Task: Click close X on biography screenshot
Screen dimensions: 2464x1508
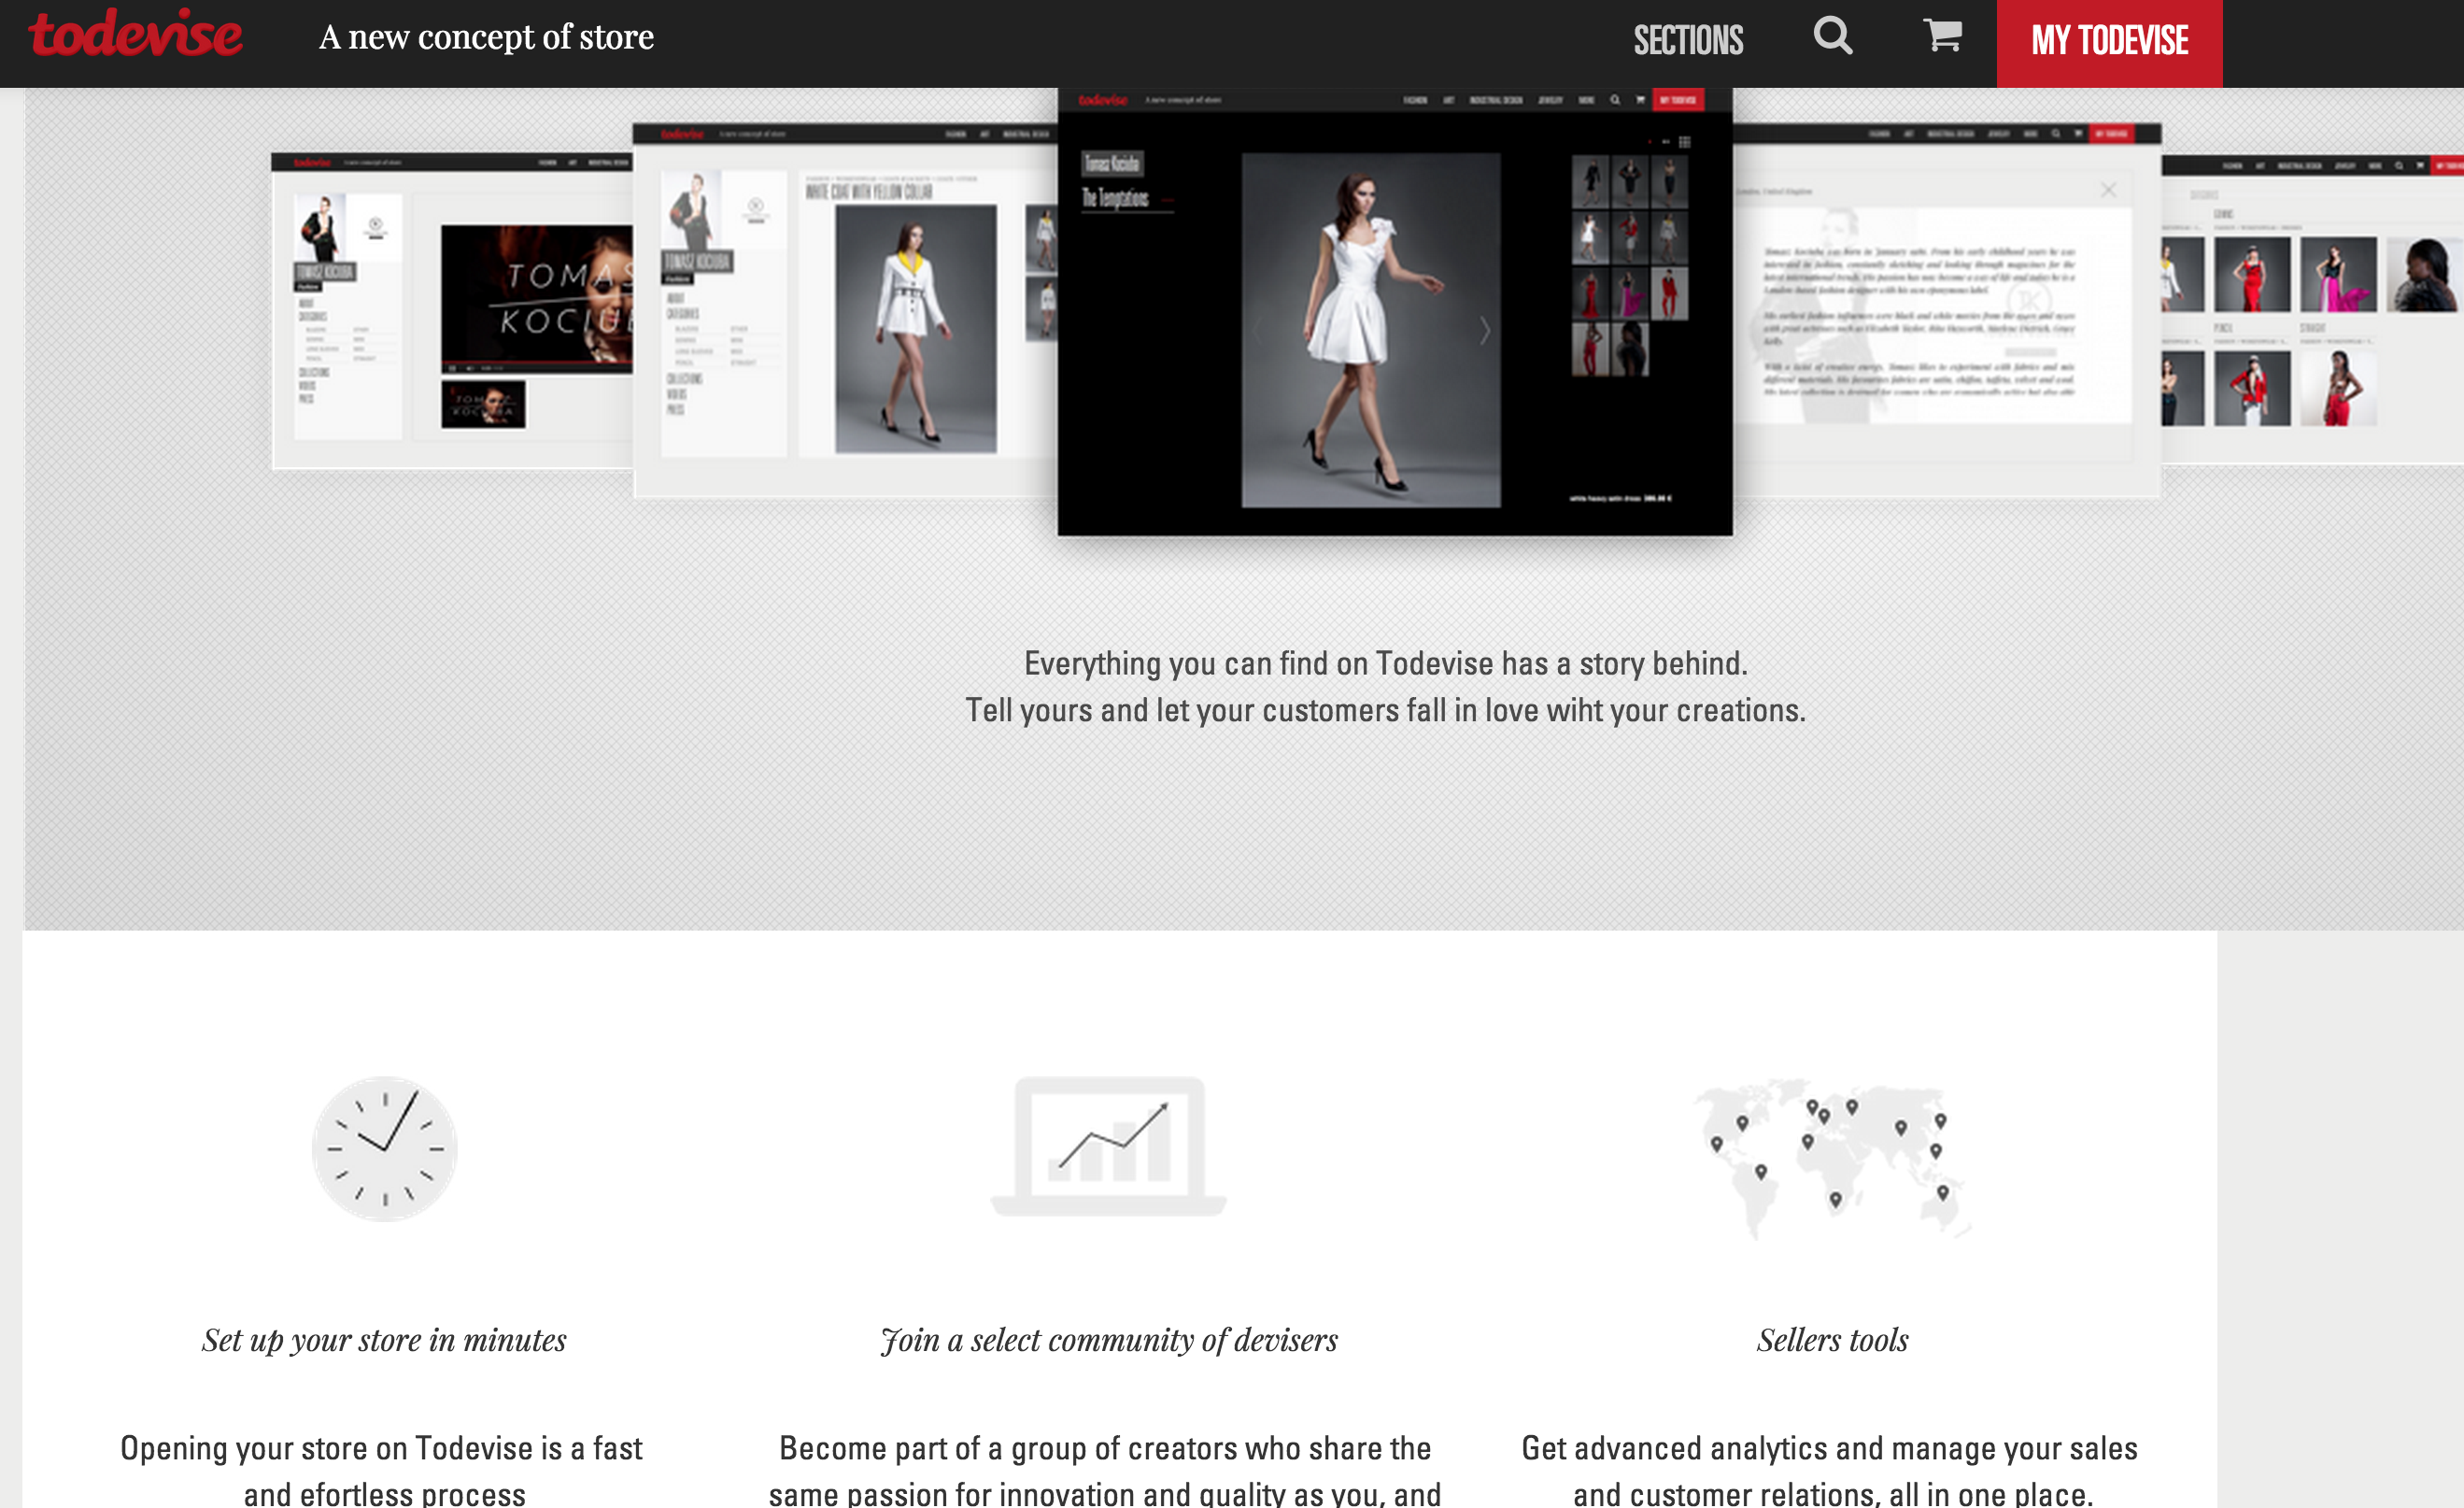Action: coord(2108,189)
